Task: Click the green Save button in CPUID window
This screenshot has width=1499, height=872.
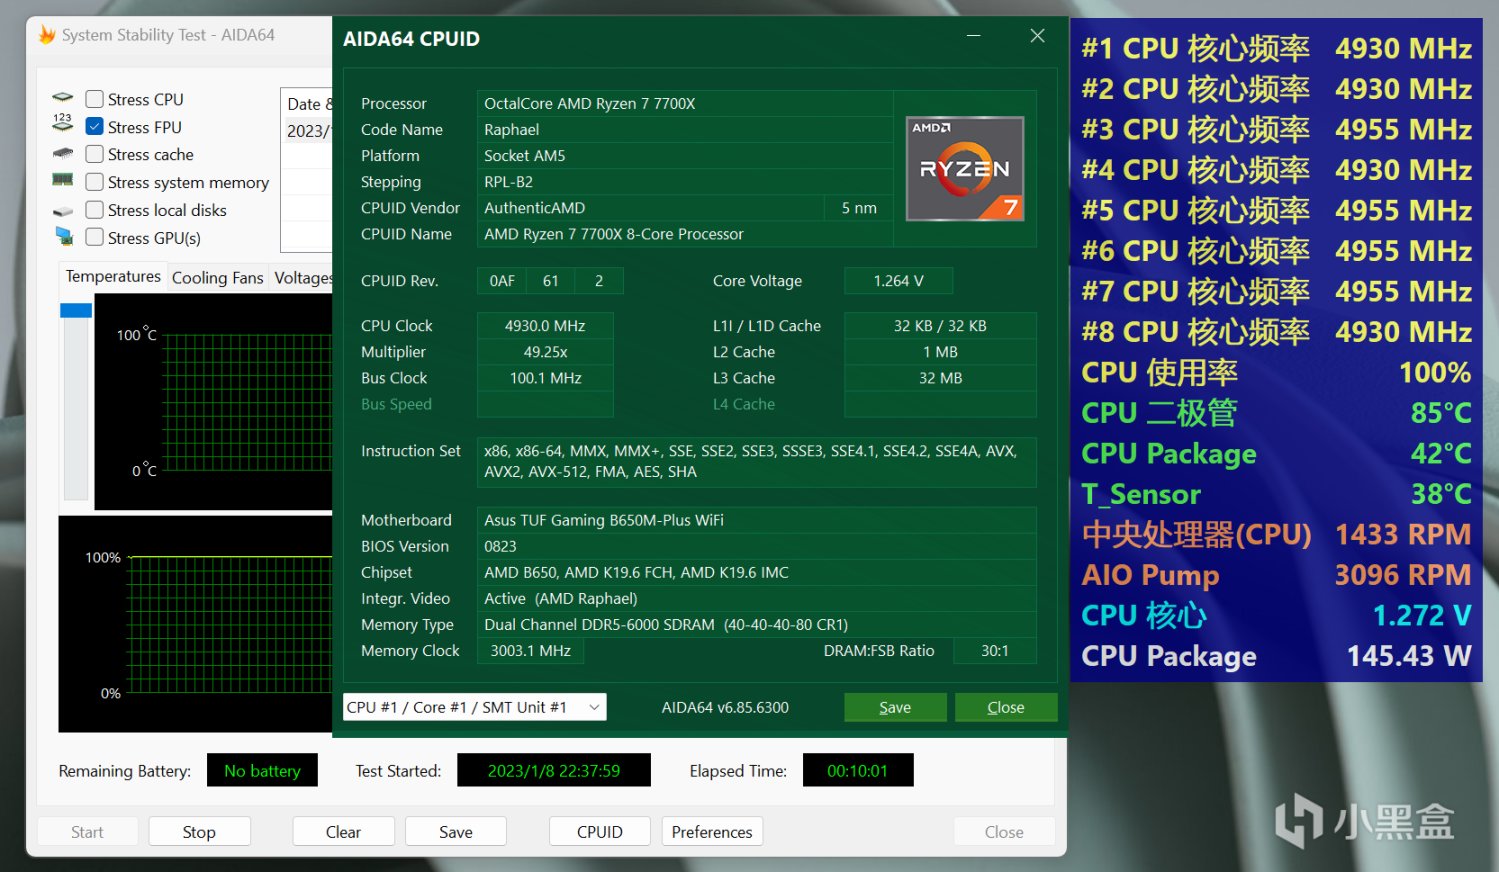Action: (x=895, y=707)
